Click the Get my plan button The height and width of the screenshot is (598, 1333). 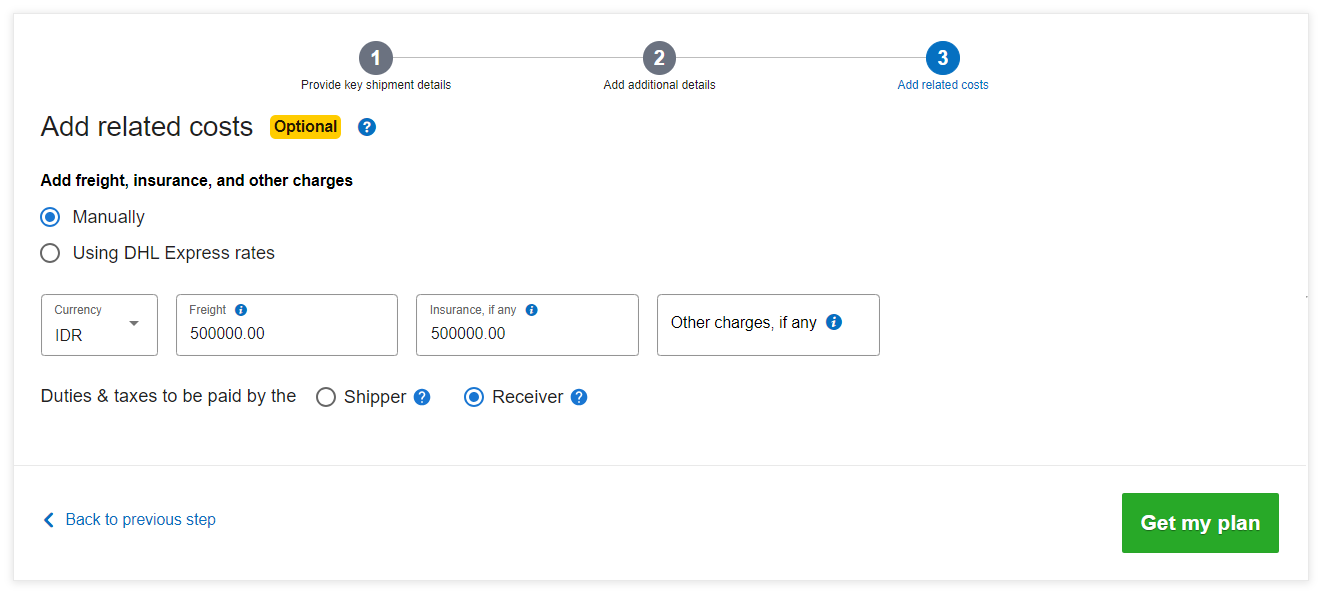tap(1200, 523)
